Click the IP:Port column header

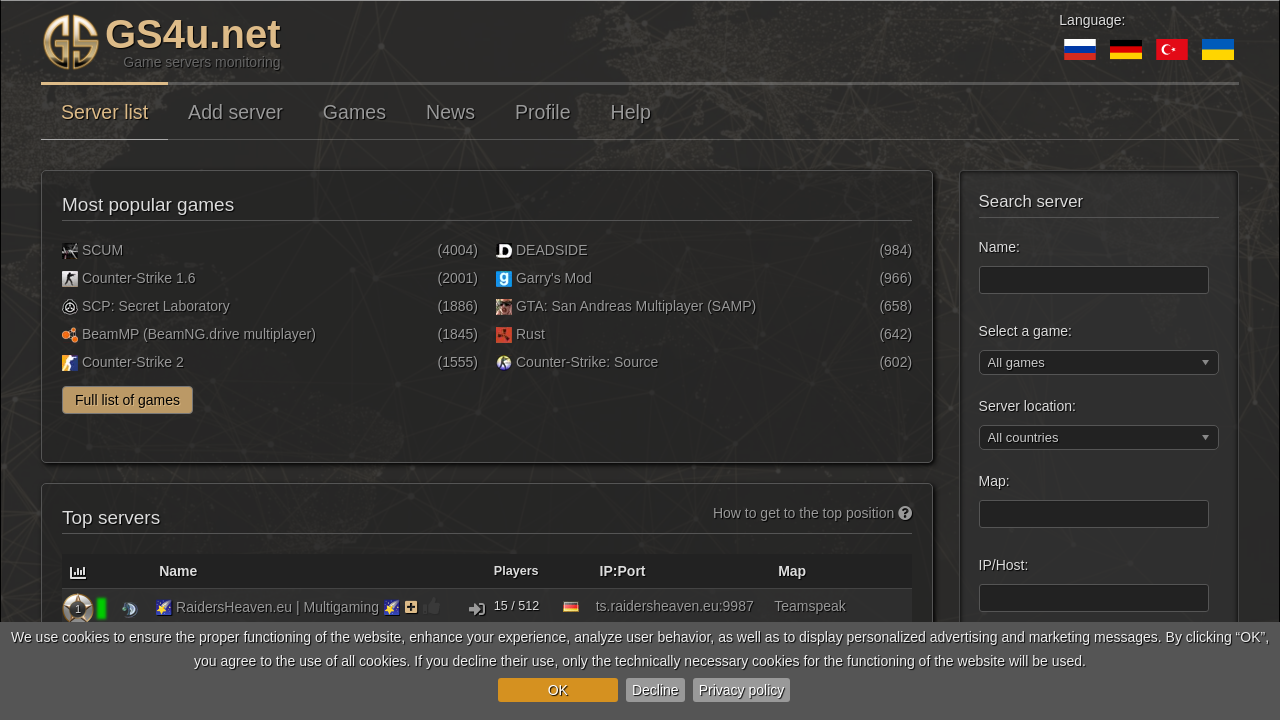(622, 571)
